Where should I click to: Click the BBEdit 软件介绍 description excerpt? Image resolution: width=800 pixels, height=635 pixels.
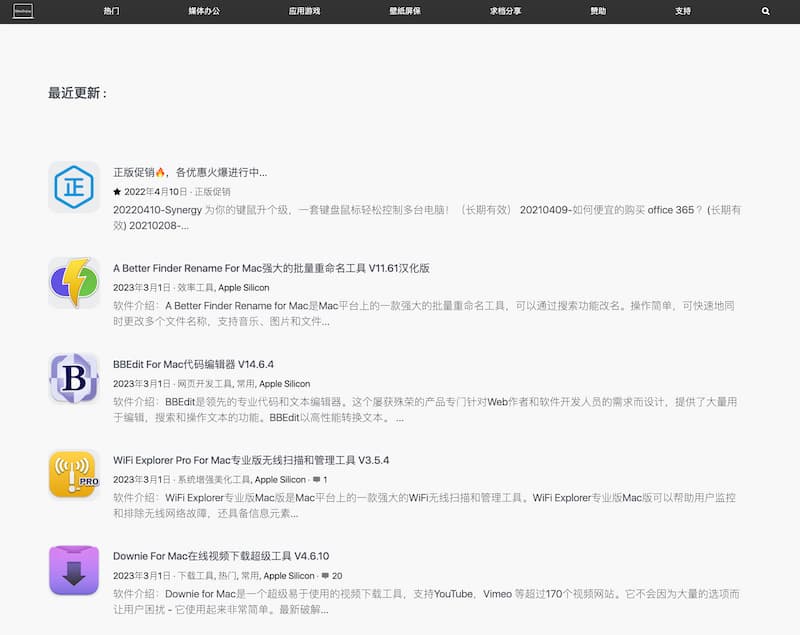(425, 410)
